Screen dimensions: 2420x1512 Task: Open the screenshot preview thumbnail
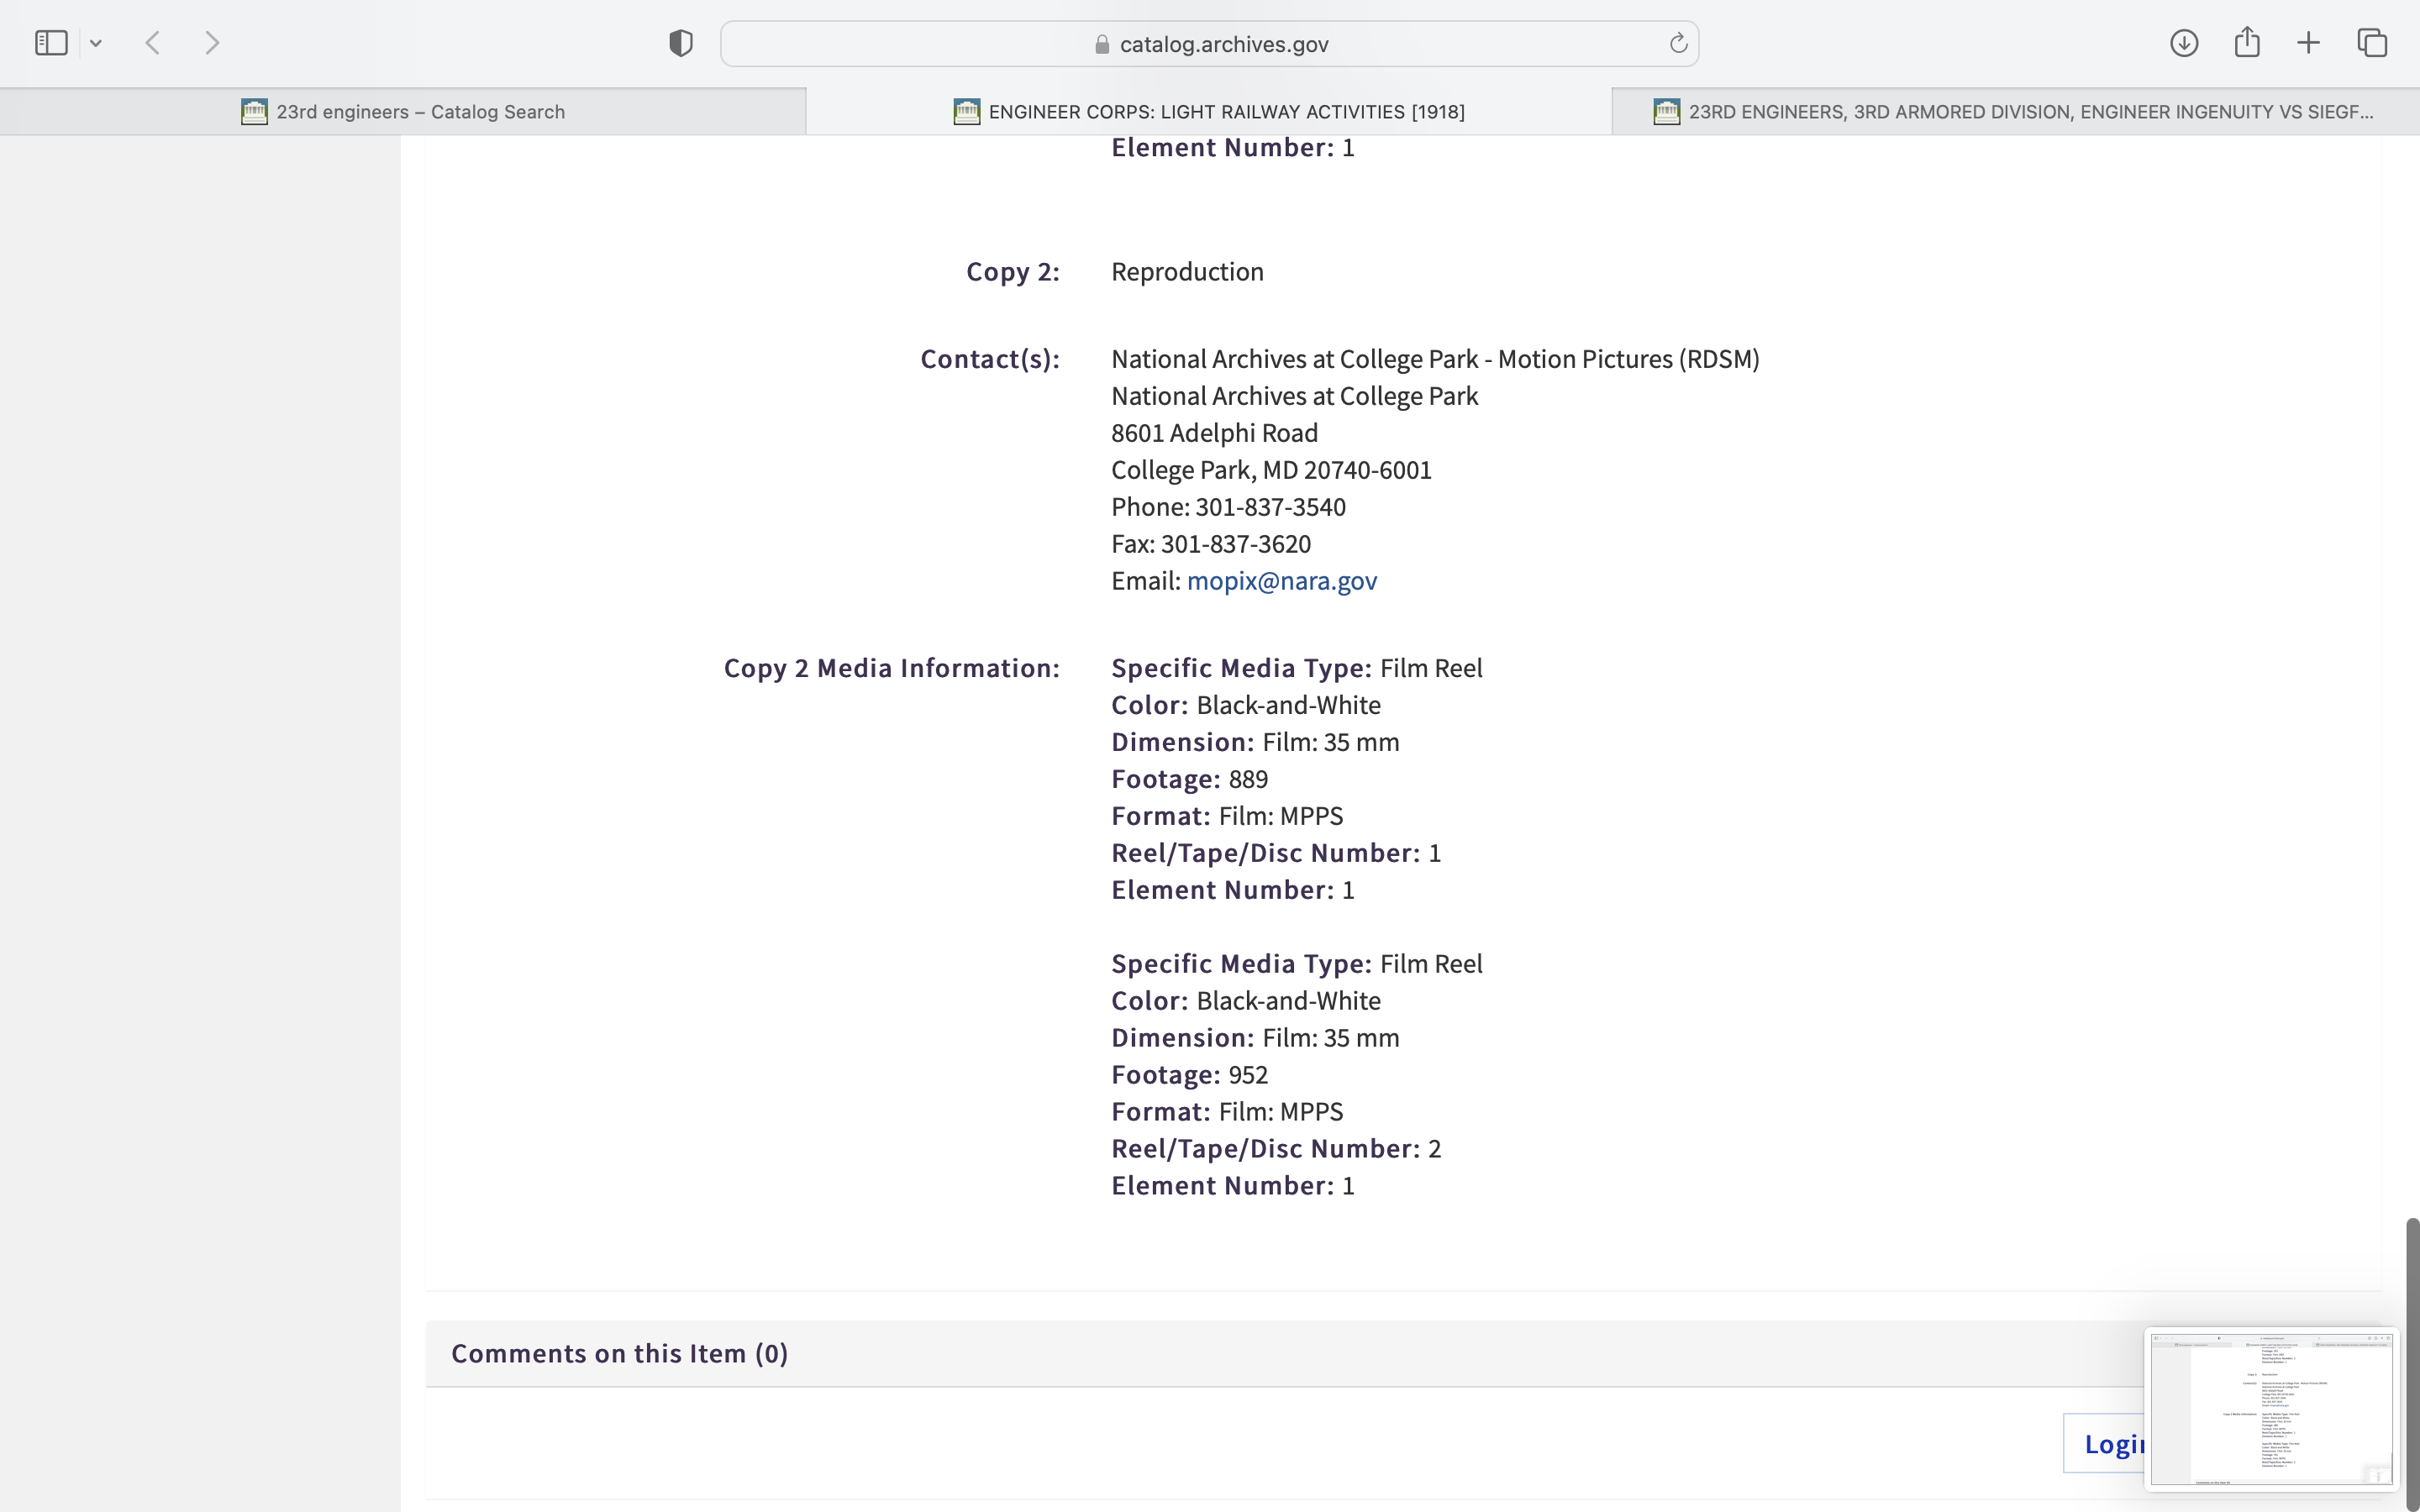point(2271,1408)
